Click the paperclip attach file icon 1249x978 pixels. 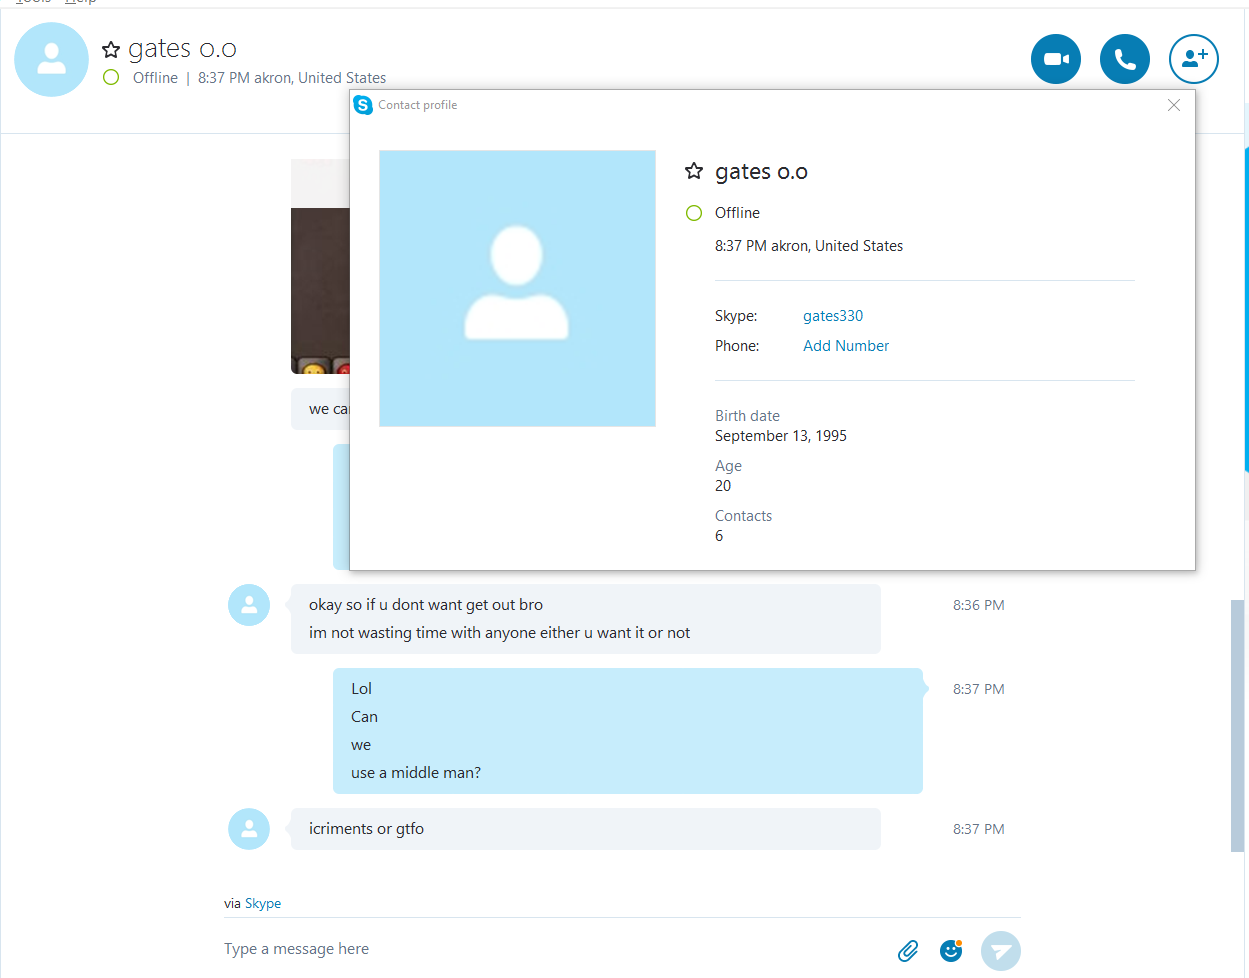pyautogui.click(x=908, y=951)
